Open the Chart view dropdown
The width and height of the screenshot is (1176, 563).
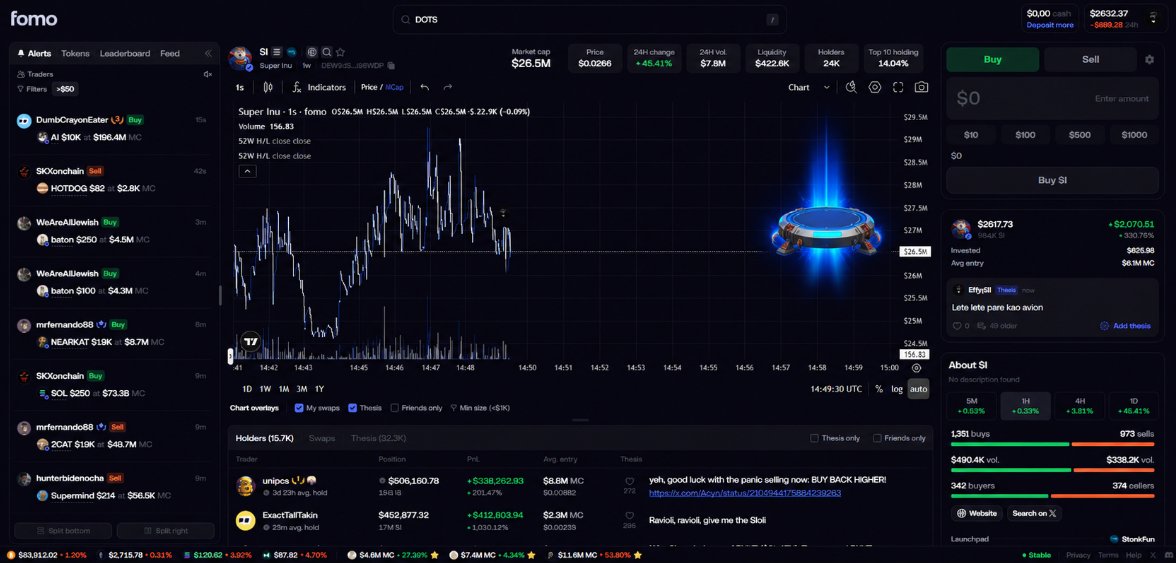pos(808,87)
